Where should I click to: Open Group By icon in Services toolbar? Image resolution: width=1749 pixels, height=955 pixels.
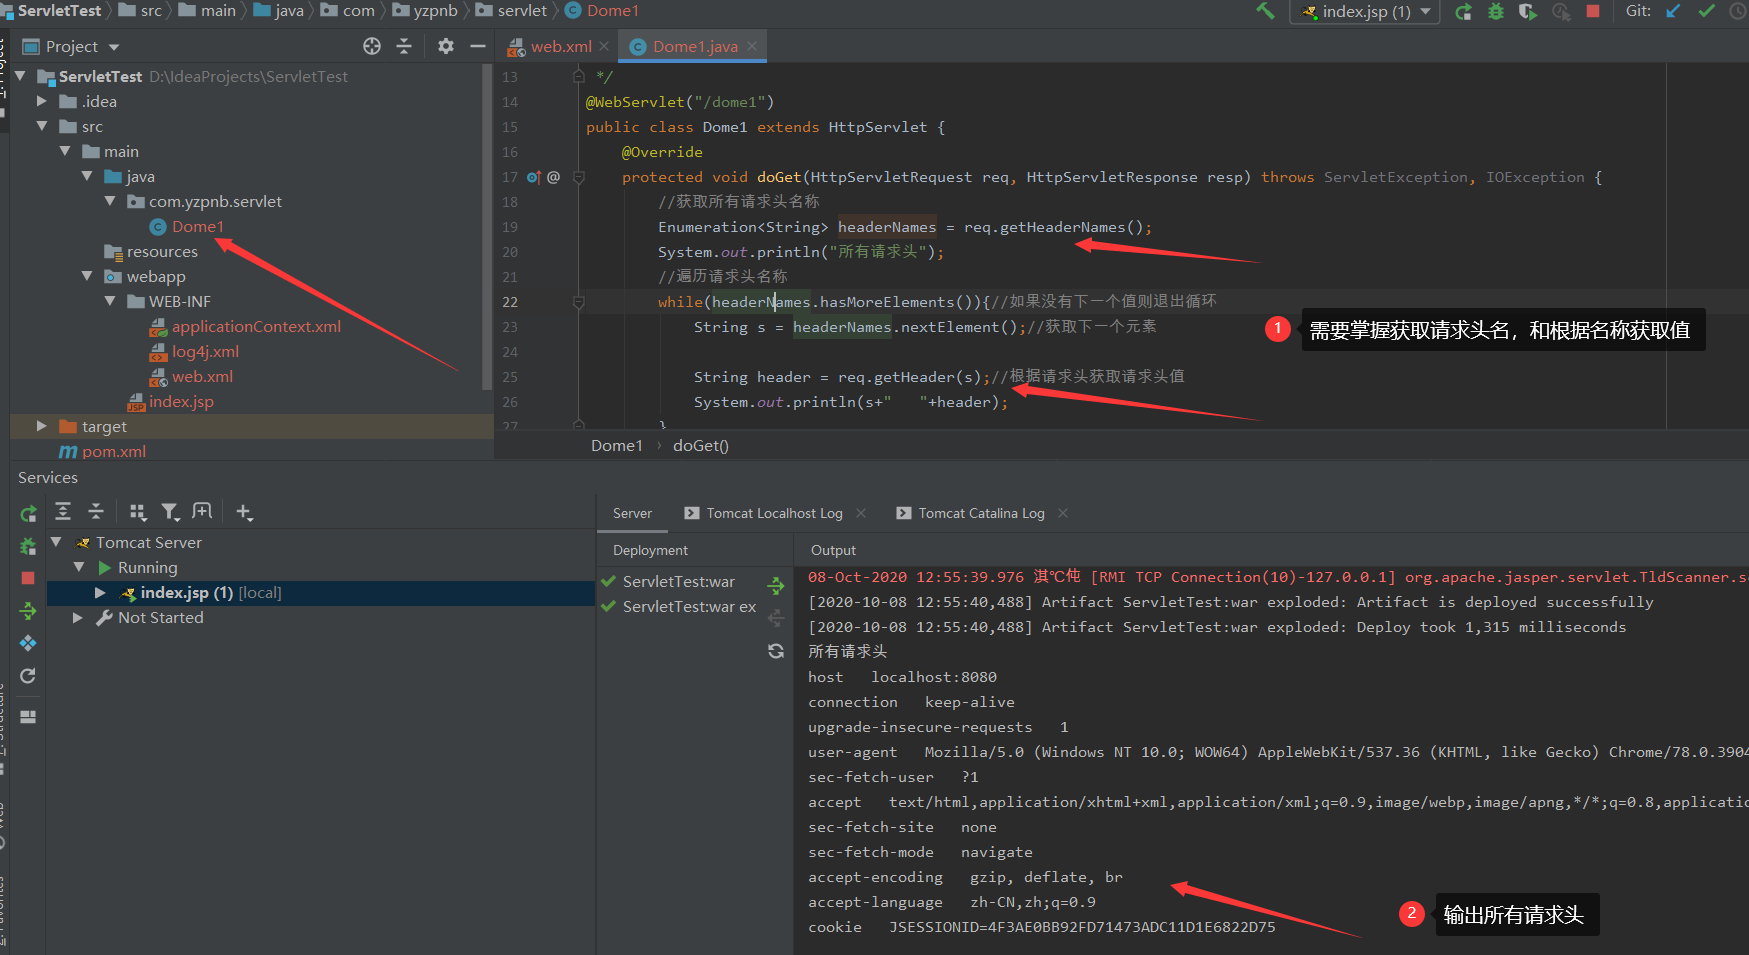tap(138, 512)
